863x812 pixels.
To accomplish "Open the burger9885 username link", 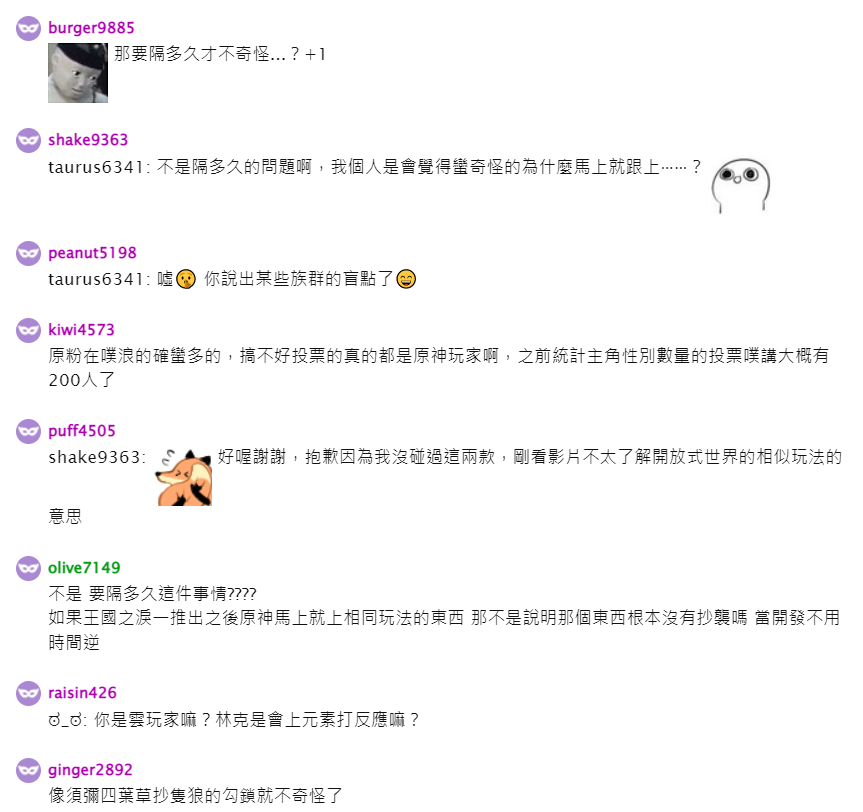I will coord(91,28).
